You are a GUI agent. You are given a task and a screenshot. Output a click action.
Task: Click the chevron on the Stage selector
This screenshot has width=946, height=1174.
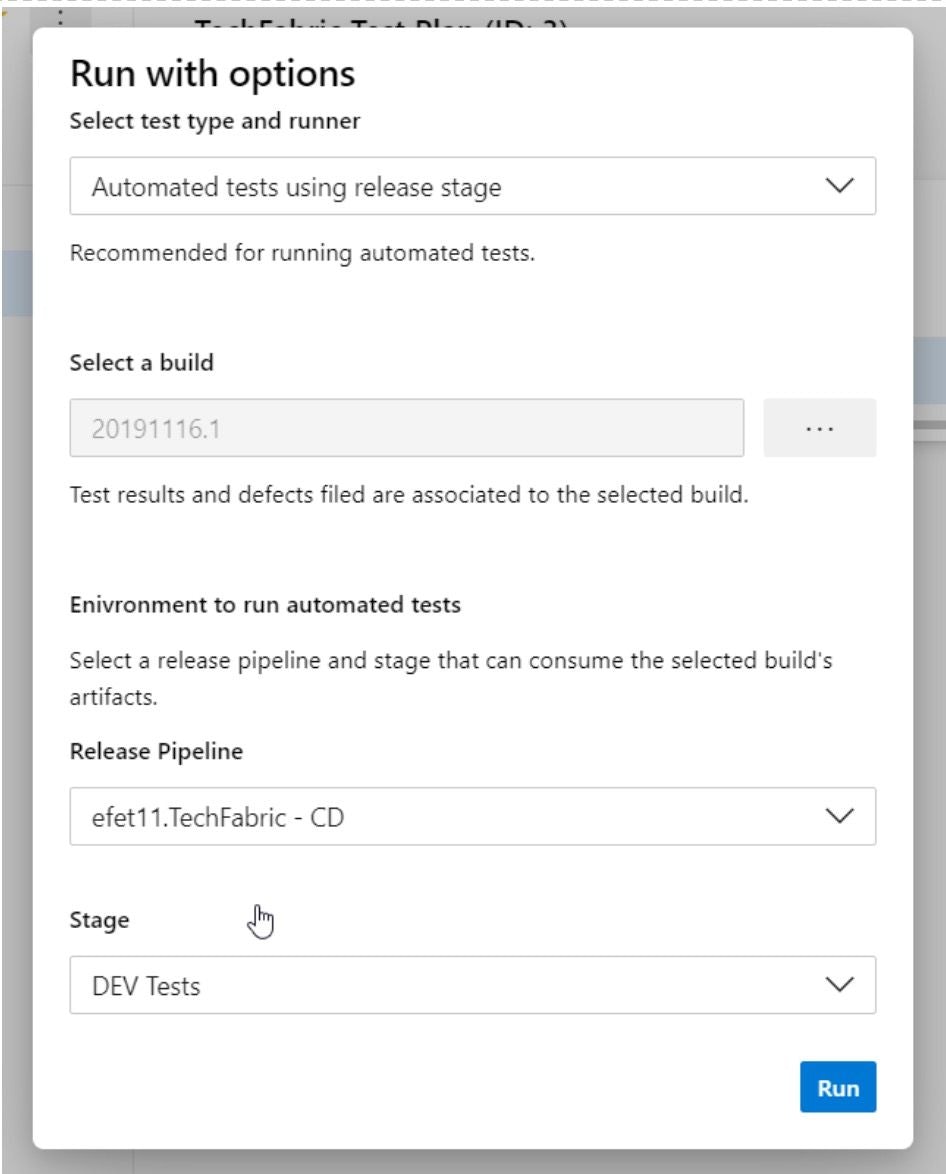pos(841,985)
